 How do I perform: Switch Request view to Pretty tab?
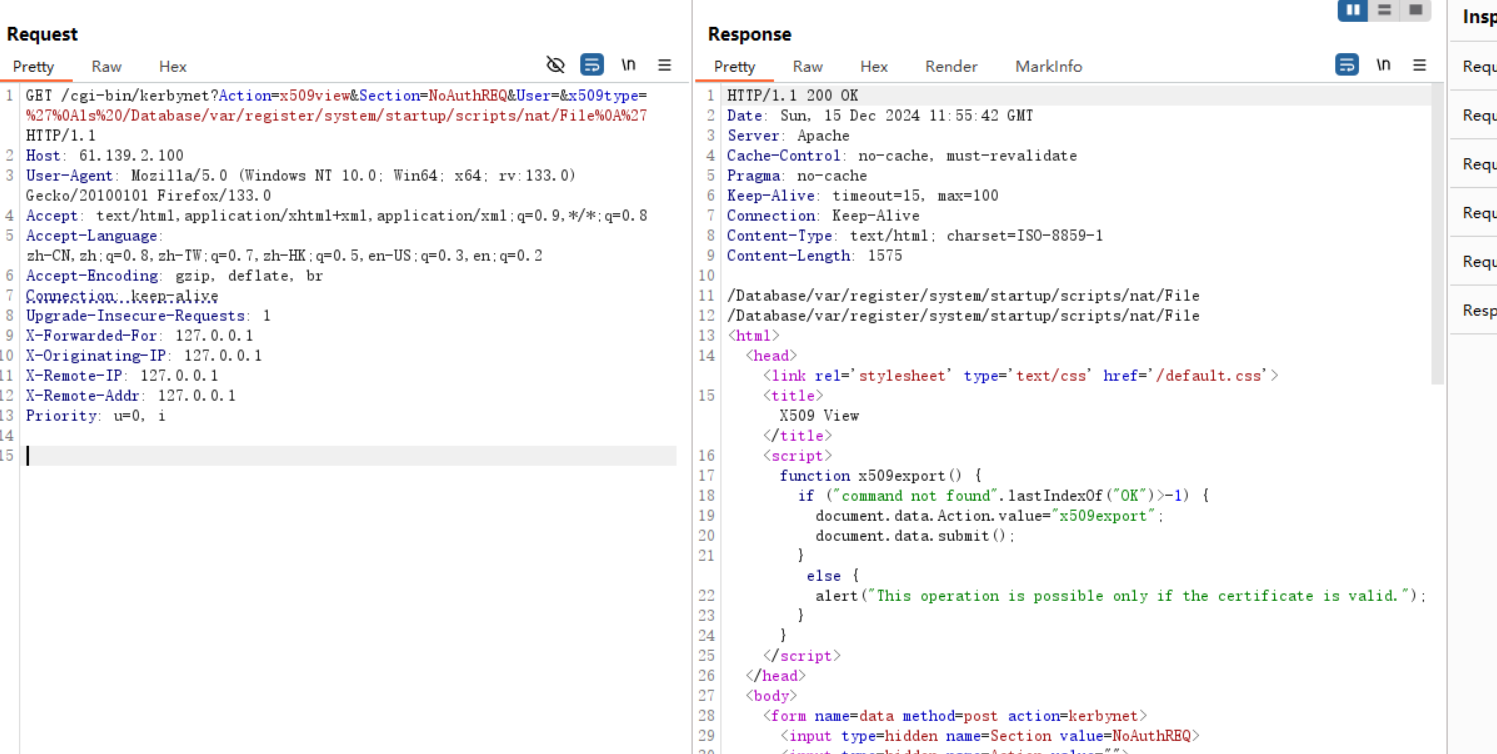click(33, 66)
